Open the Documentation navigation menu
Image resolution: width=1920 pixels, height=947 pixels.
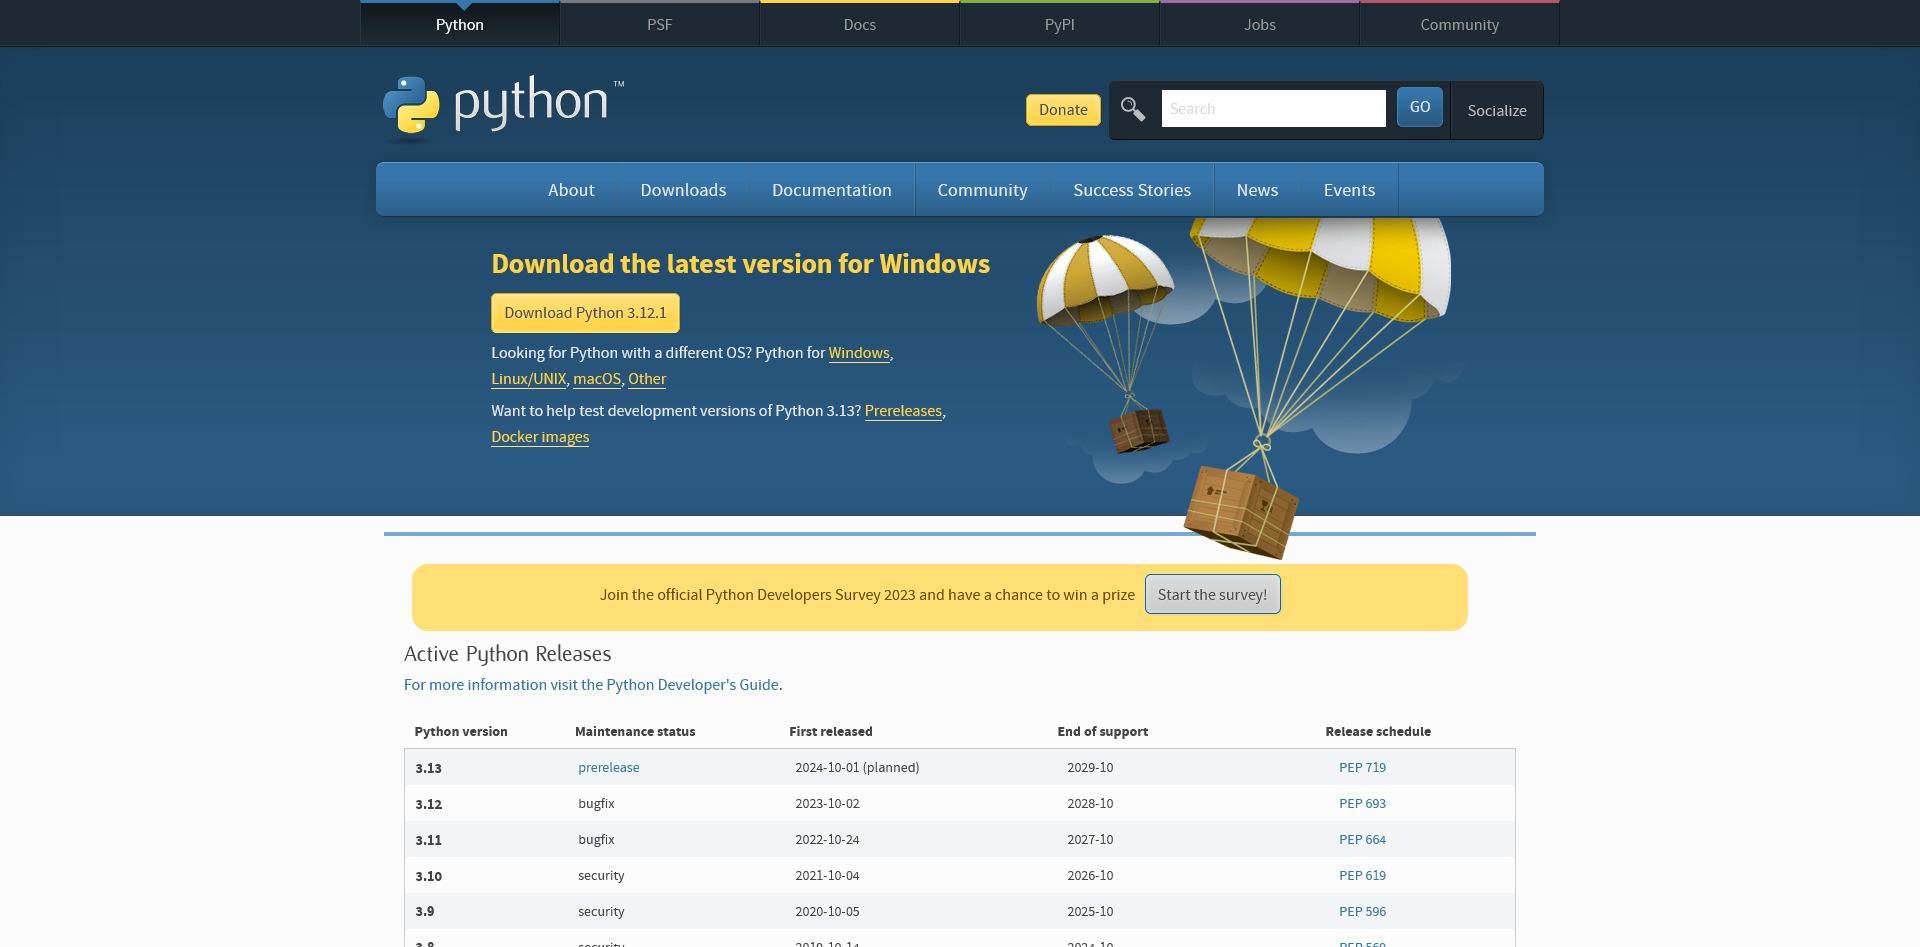(832, 190)
